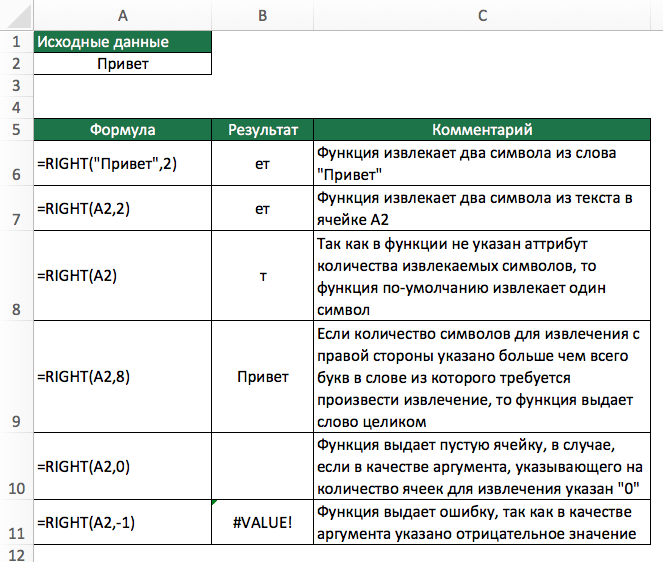The width and height of the screenshot is (663, 562).
Task: Click the 'Формула' table header cell
Action: coord(123,129)
